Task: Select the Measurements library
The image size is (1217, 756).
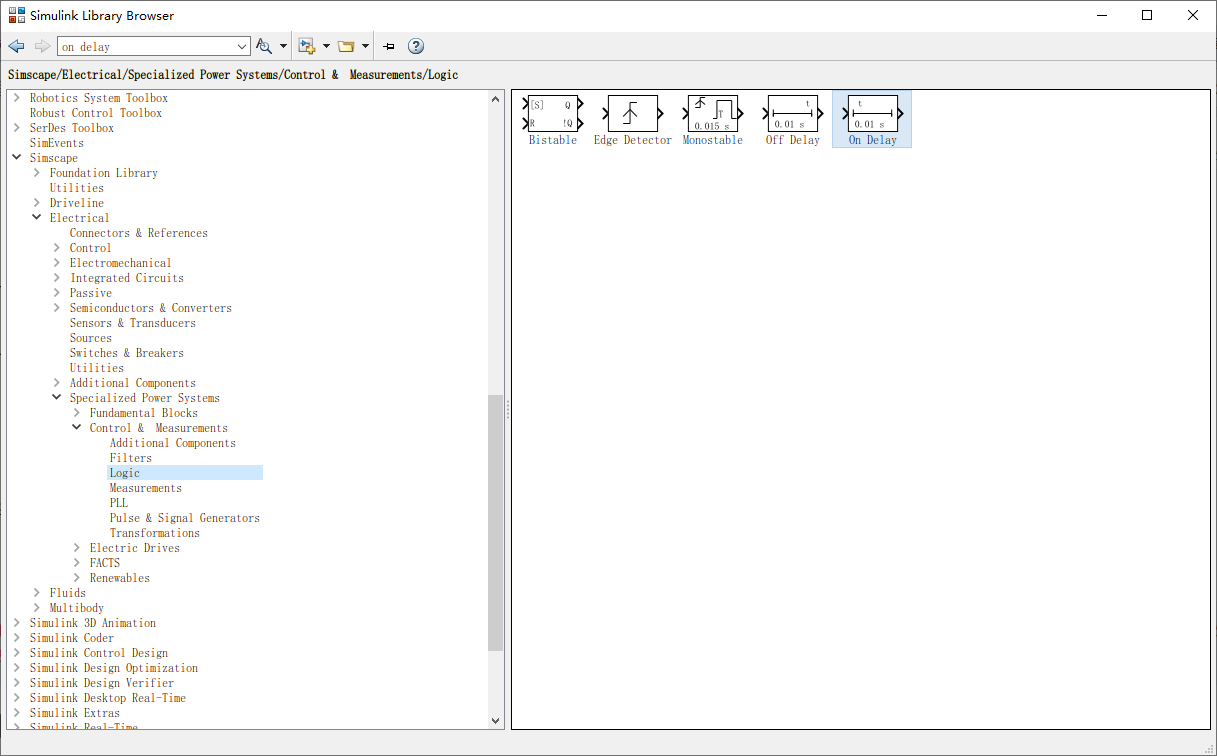Action: 146,488
